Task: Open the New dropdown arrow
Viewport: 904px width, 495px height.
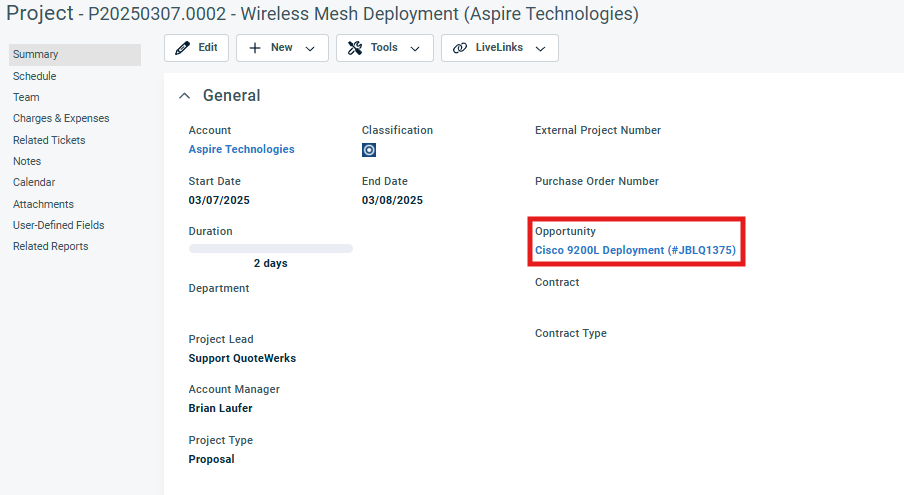Action: tap(309, 48)
